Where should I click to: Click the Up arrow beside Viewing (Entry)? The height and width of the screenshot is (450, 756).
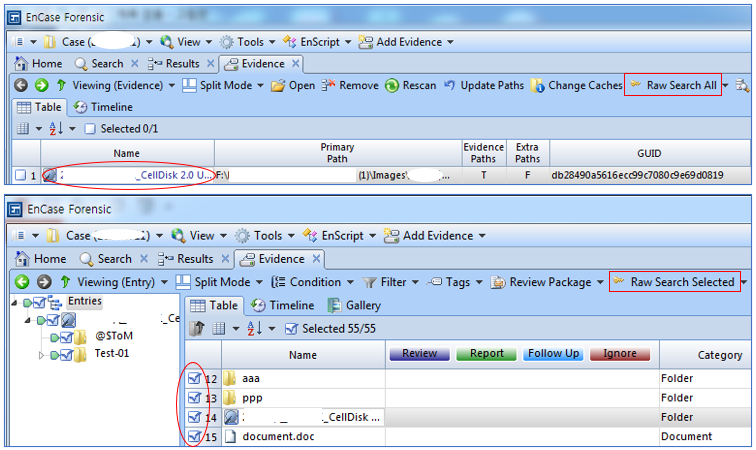pos(66,282)
